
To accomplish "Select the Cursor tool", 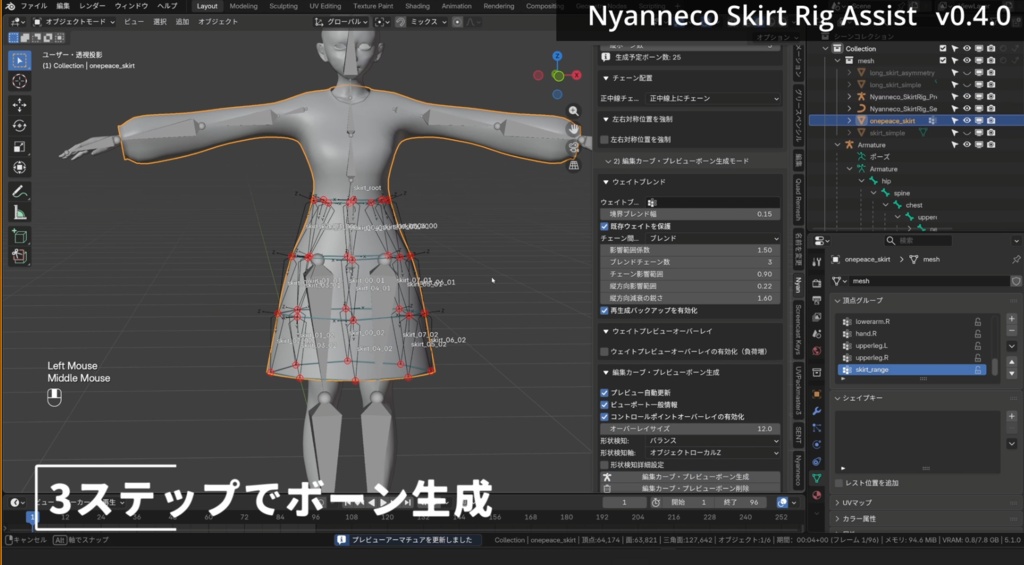I will (x=19, y=81).
